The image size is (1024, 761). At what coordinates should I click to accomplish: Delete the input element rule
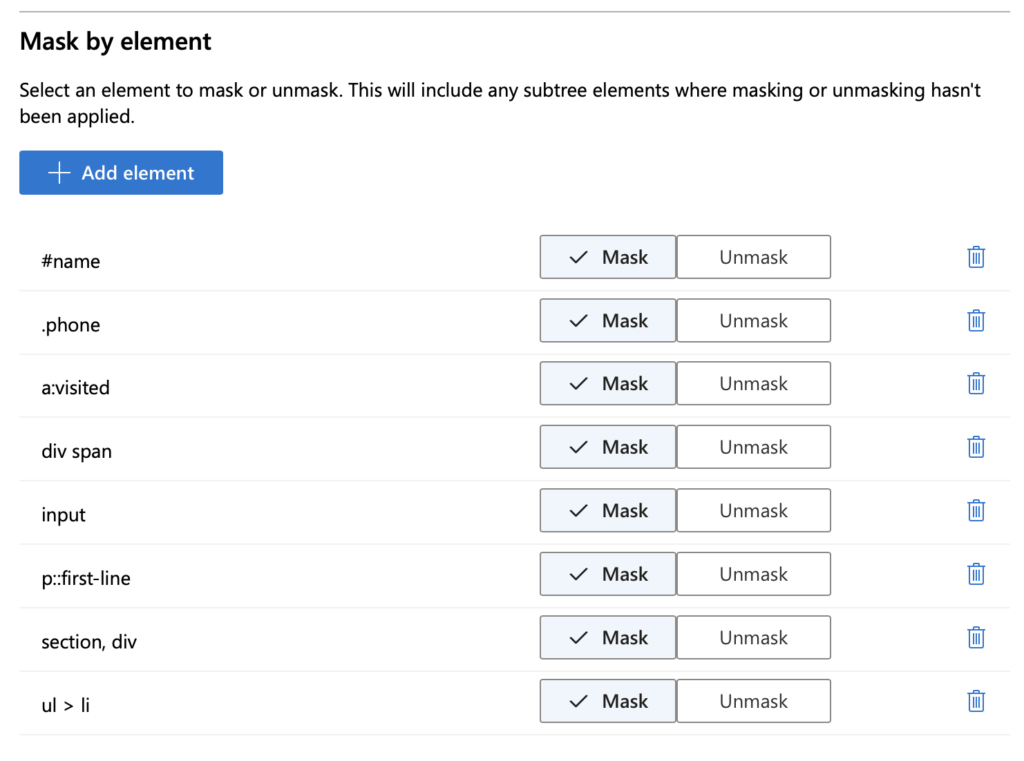[976, 511]
